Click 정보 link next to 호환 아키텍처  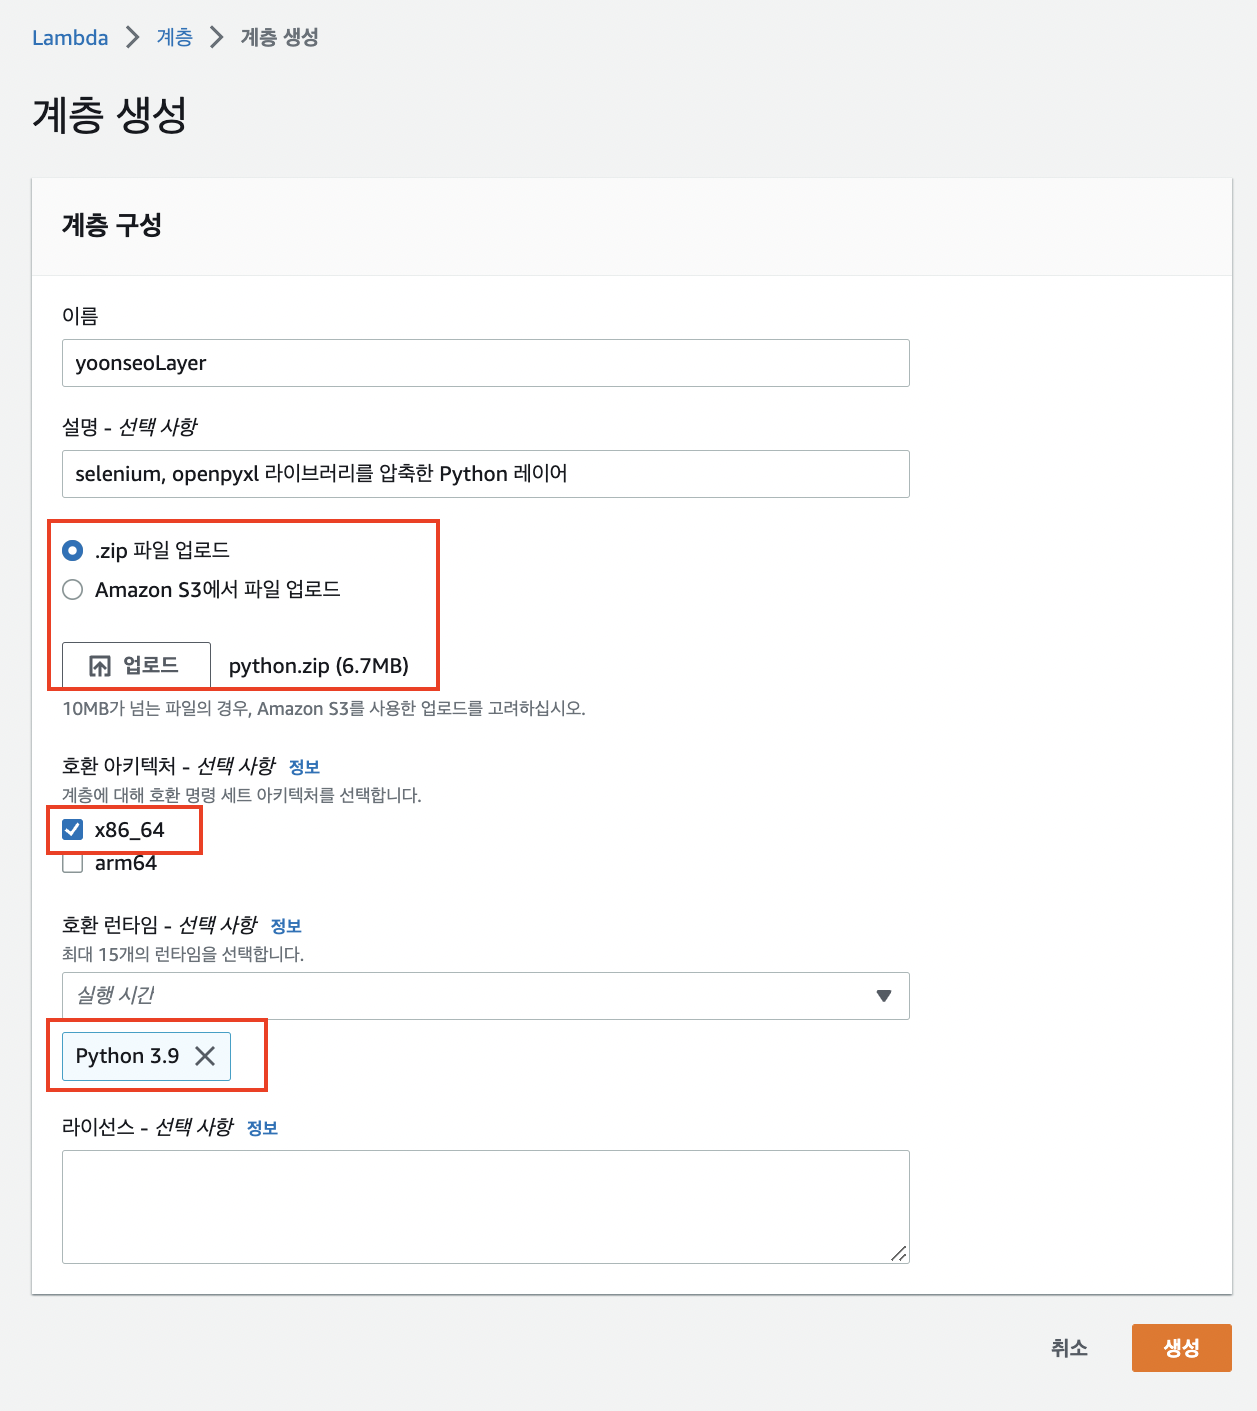coord(304,767)
